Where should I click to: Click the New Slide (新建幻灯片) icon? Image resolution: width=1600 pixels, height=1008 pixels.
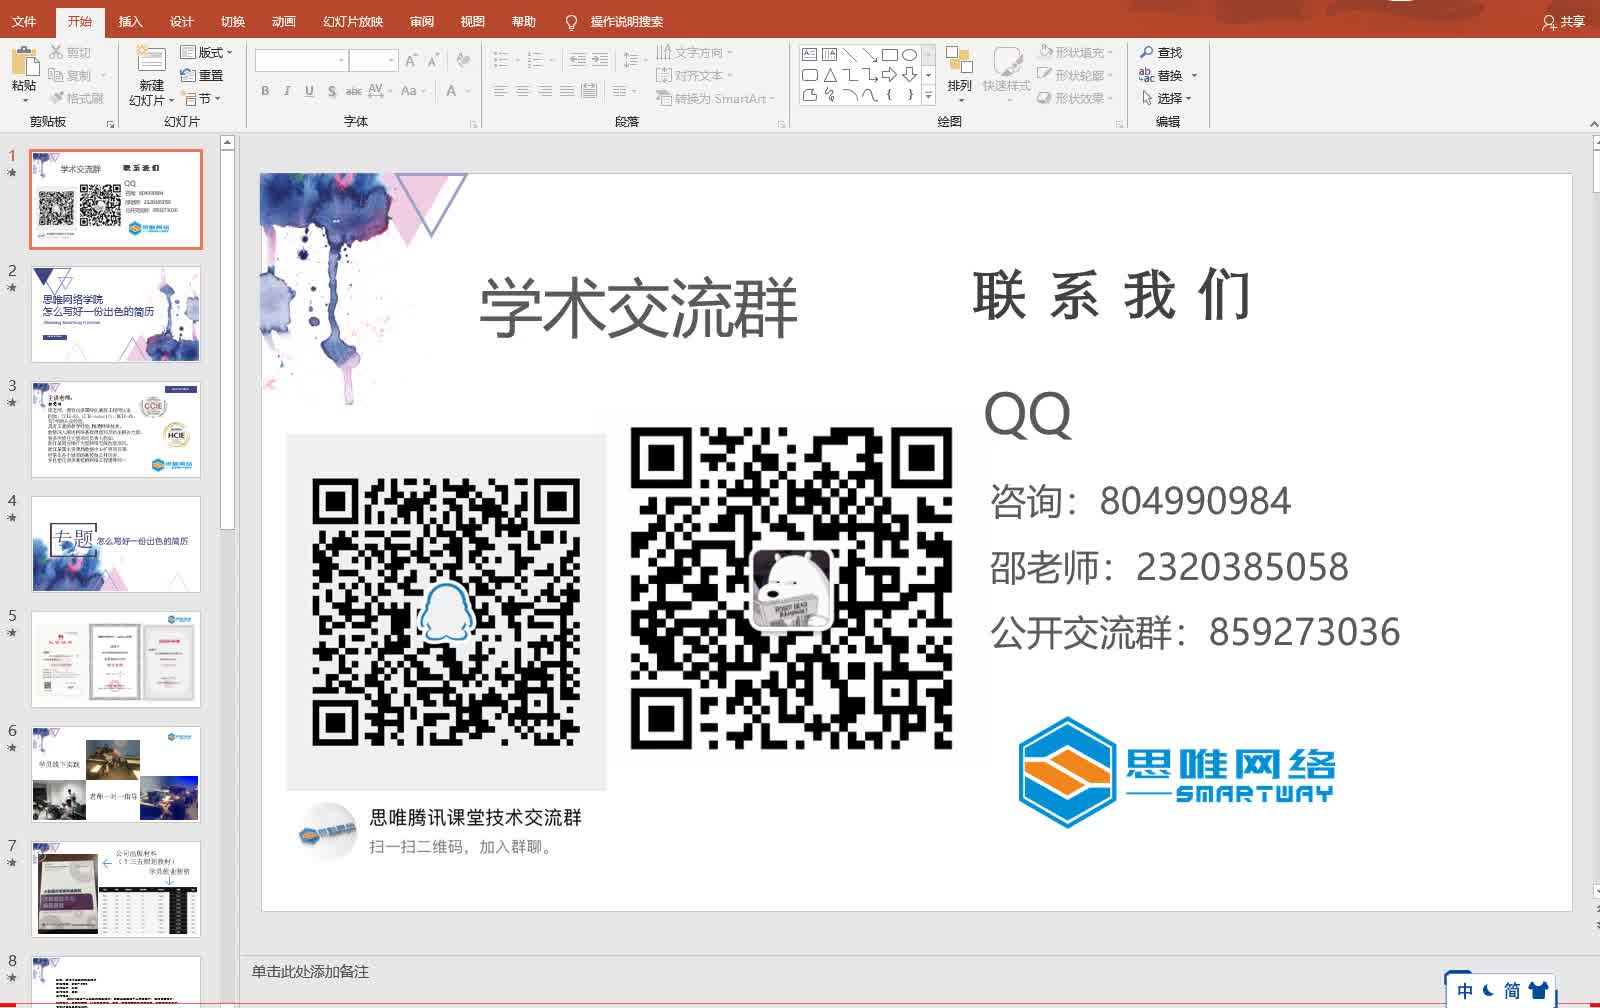click(x=151, y=60)
